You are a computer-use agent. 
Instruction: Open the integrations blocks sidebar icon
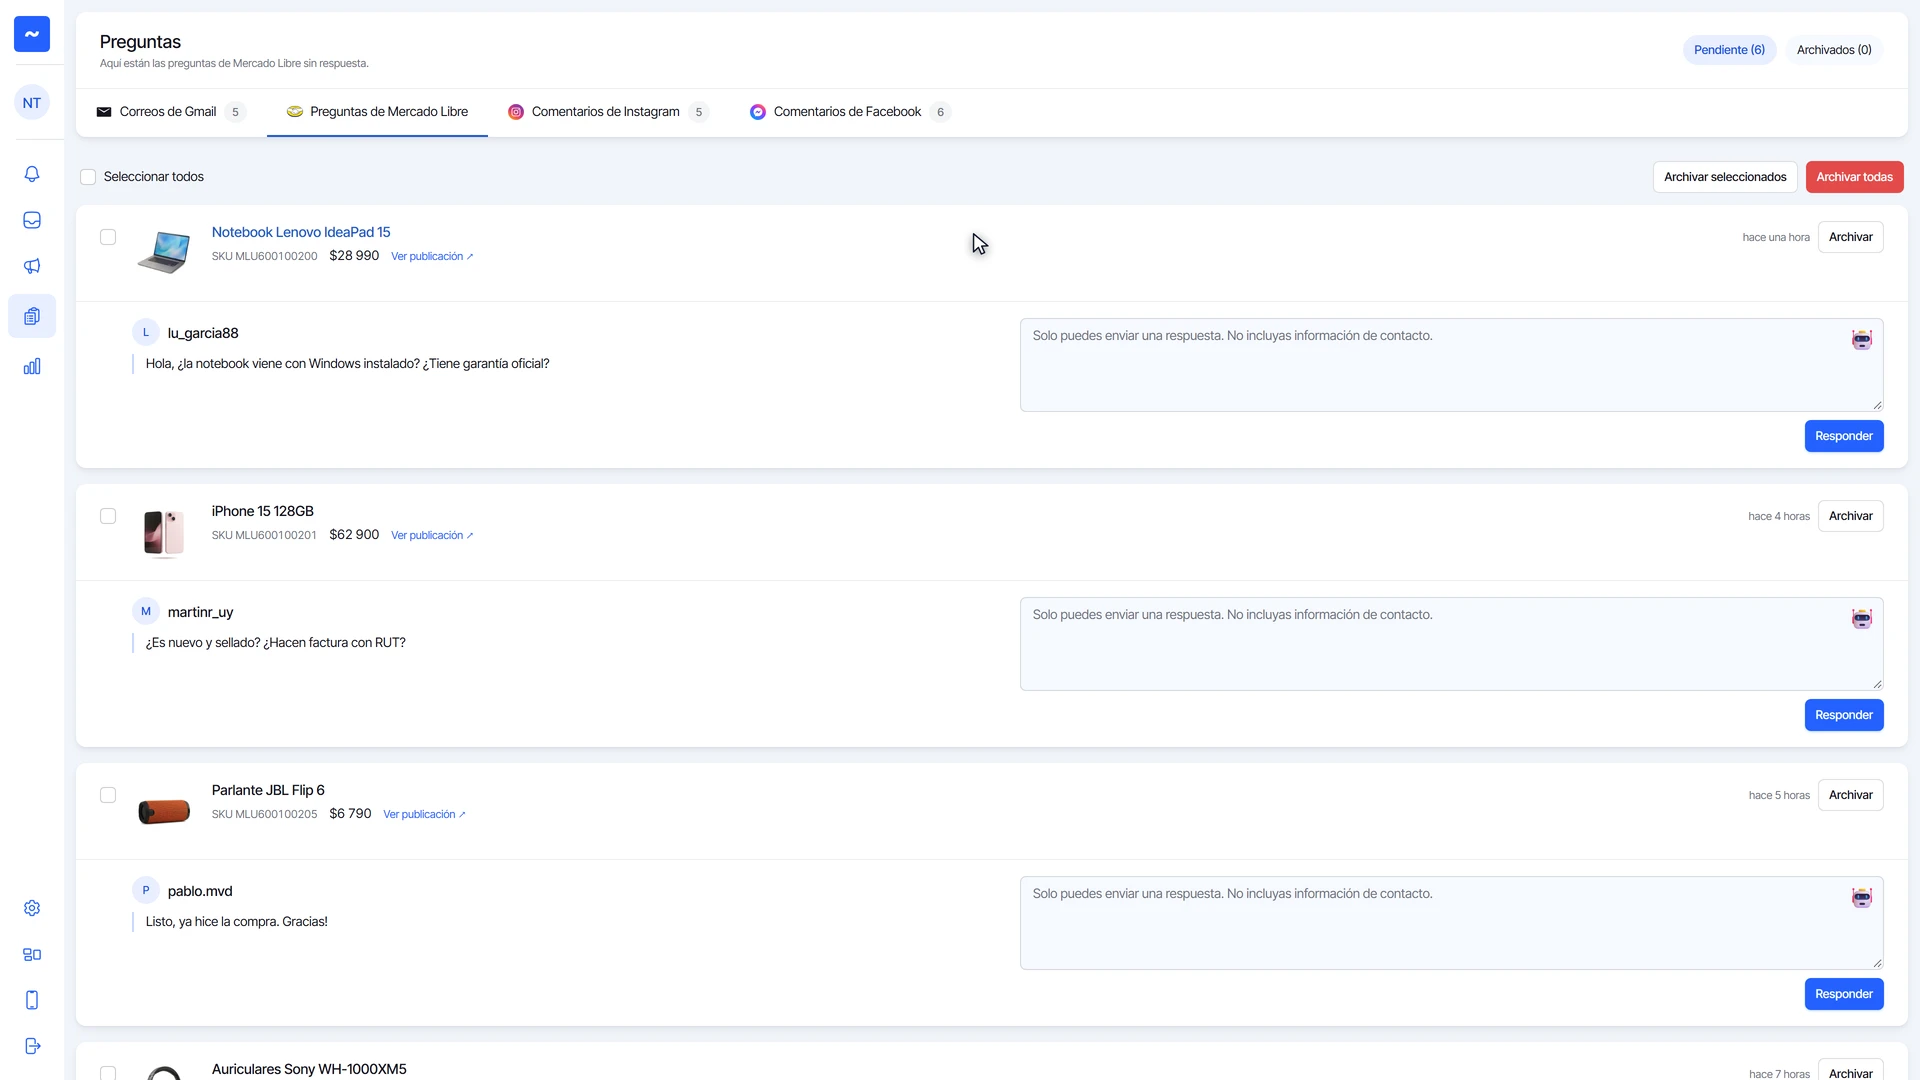click(x=32, y=954)
